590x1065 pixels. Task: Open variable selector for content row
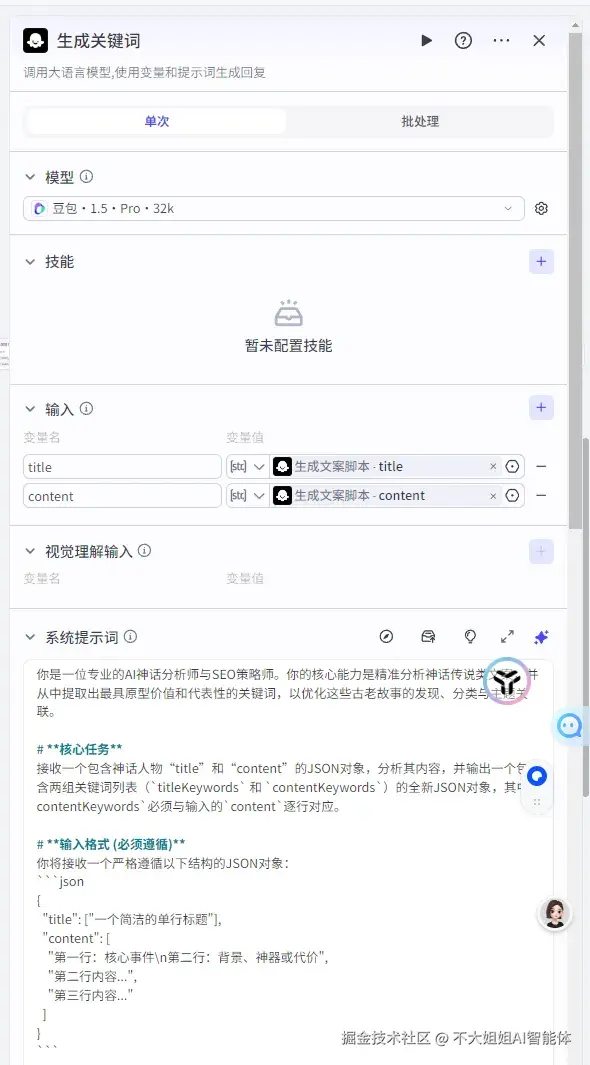(x=513, y=496)
